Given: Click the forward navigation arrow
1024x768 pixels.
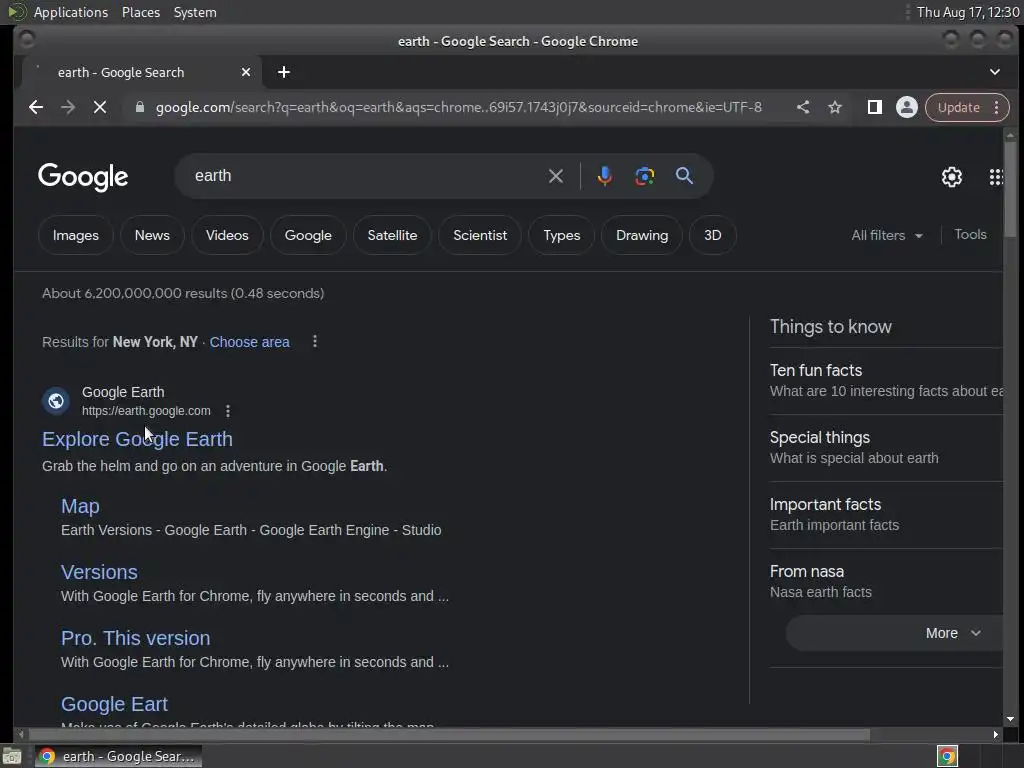Looking at the screenshot, I should 68,107.
